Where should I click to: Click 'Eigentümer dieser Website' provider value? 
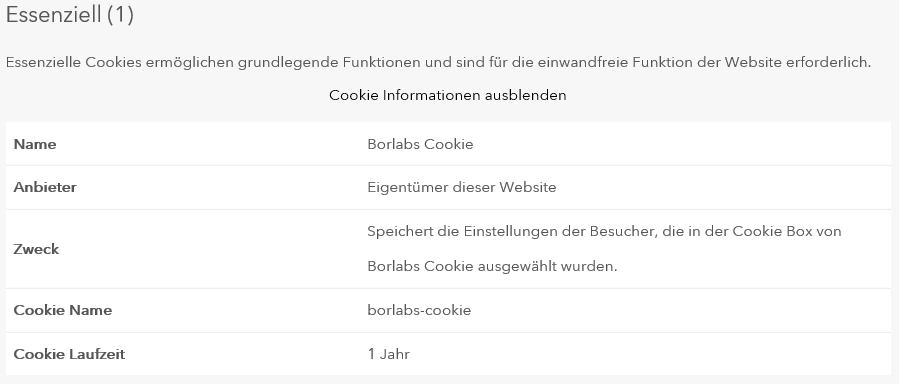[x=462, y=188]
